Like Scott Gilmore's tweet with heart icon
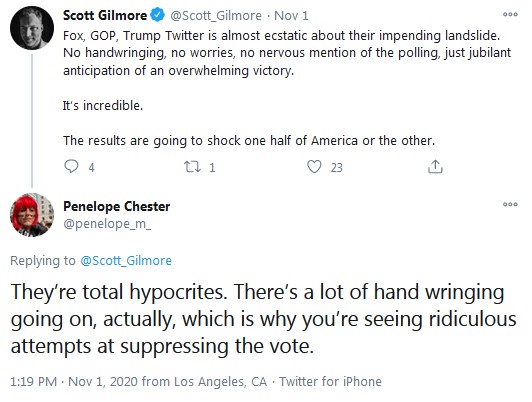532x402 pixels. pyautogui.click(x=314, y=167)
